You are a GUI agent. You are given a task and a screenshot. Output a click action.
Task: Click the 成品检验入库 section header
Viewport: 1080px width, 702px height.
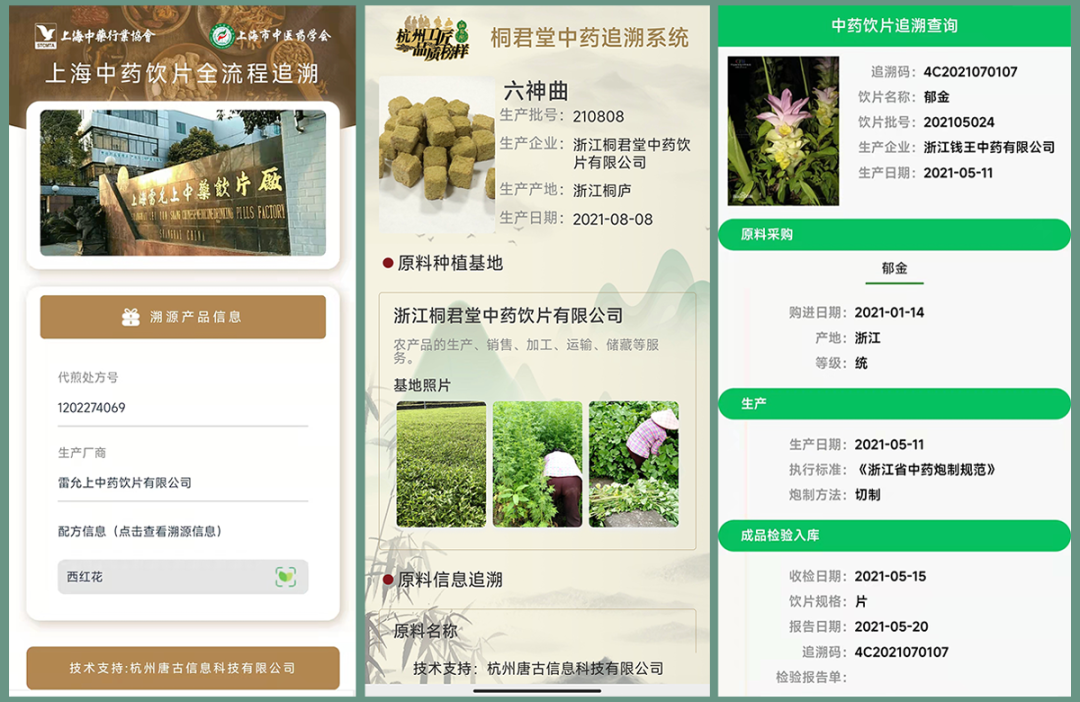(894, 535)
